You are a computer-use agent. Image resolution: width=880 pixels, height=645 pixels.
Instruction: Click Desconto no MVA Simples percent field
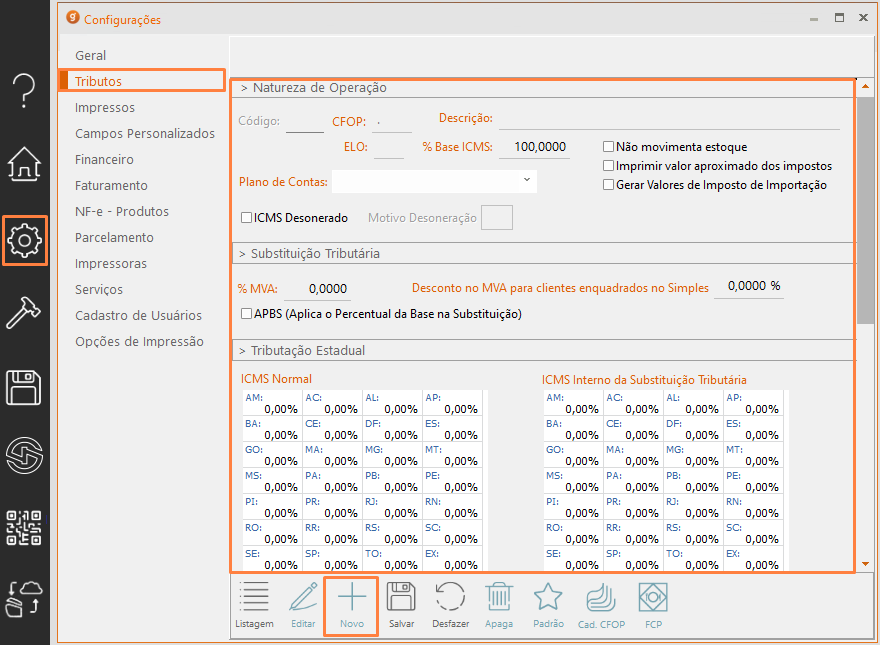click(749, 286)
